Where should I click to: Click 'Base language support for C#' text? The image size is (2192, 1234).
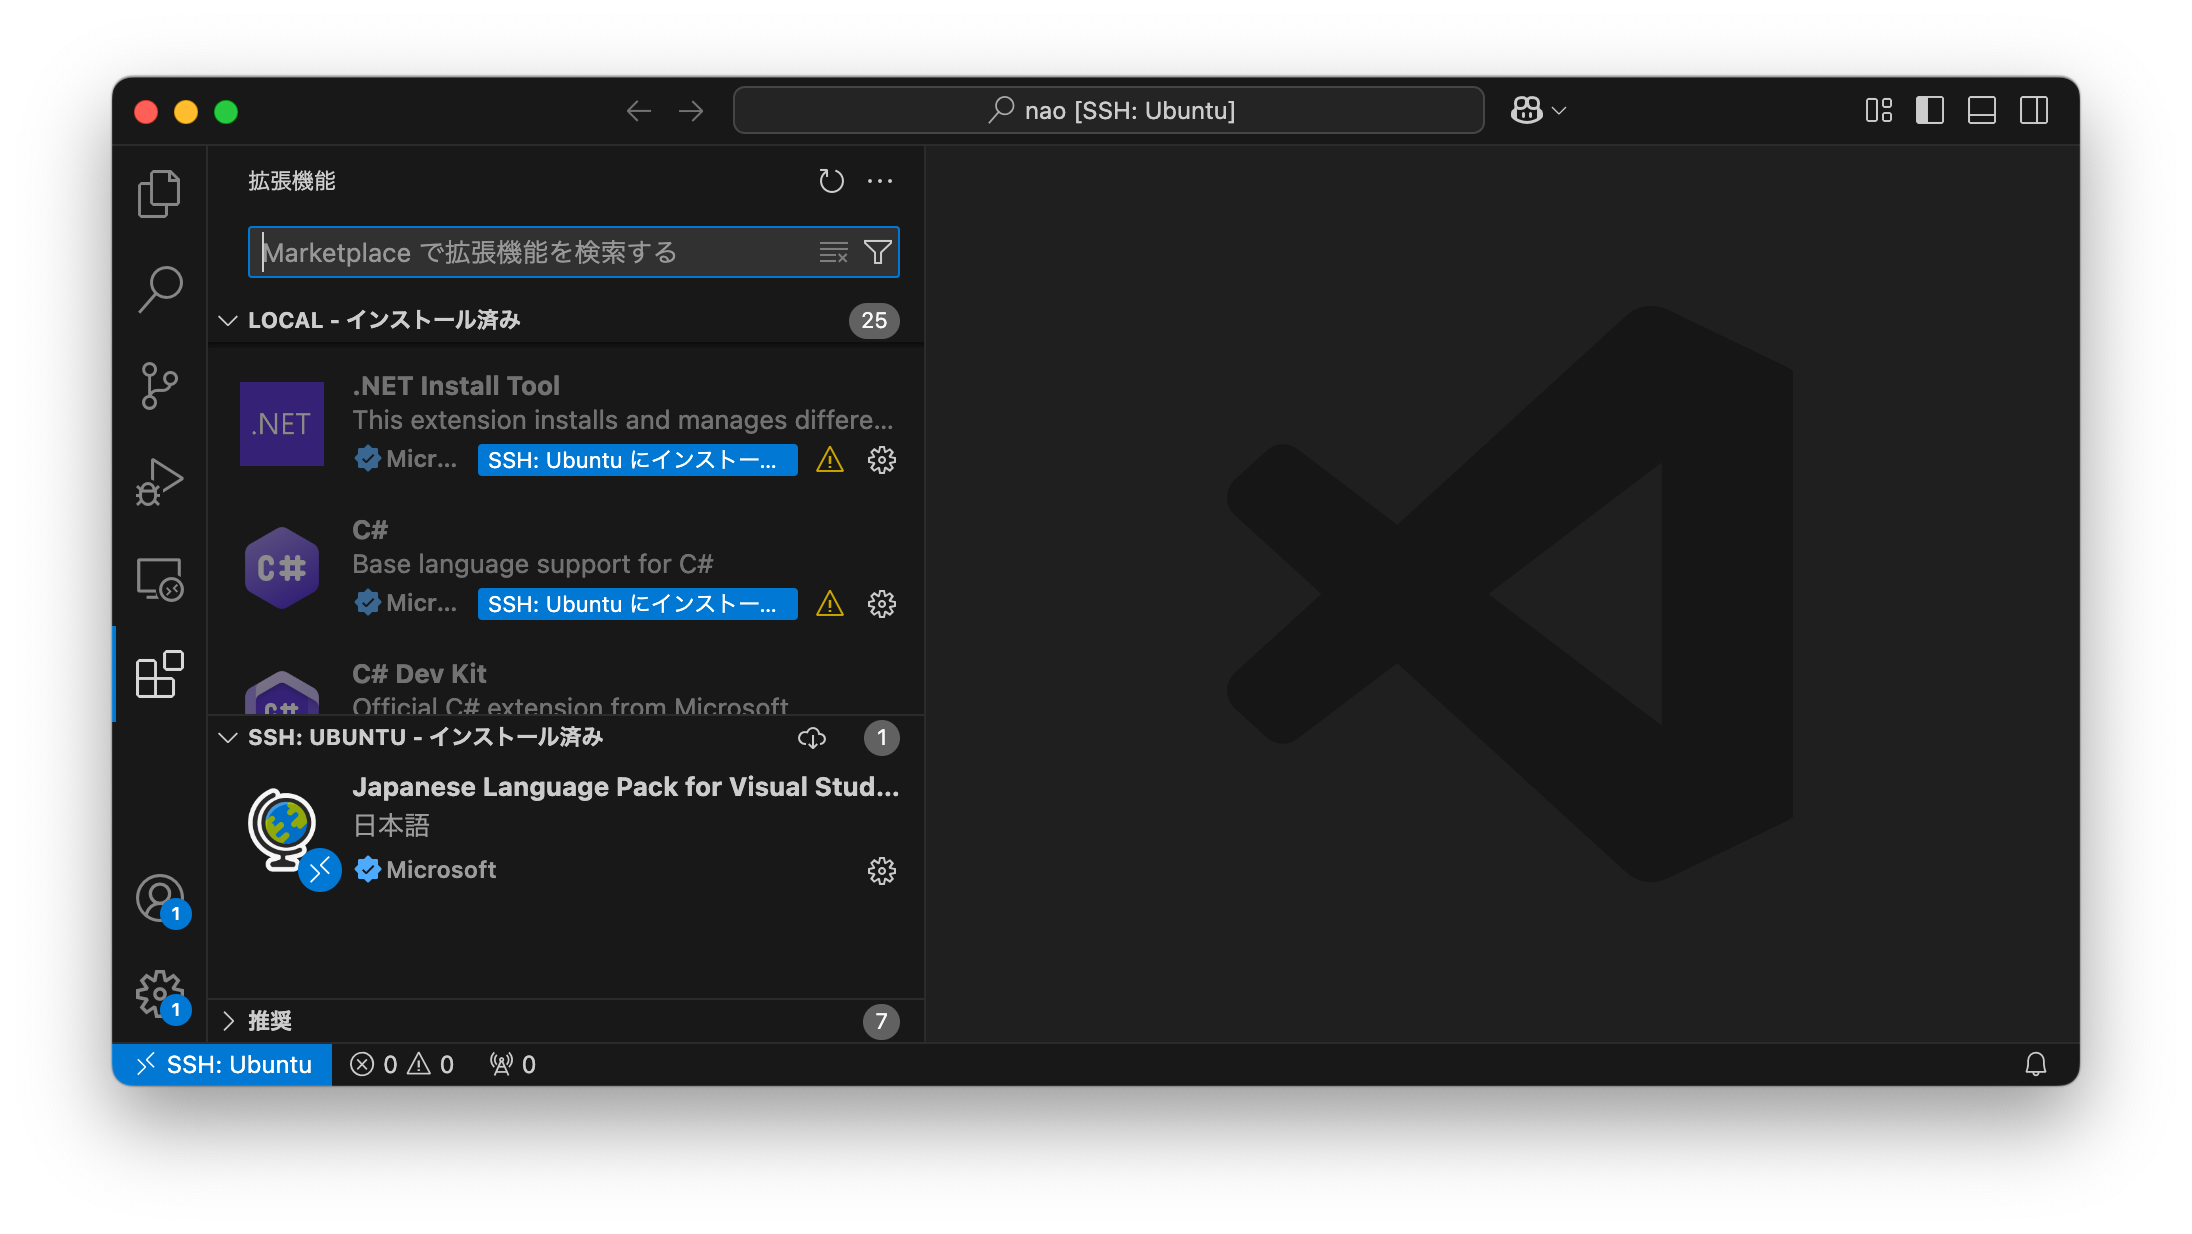533,564
